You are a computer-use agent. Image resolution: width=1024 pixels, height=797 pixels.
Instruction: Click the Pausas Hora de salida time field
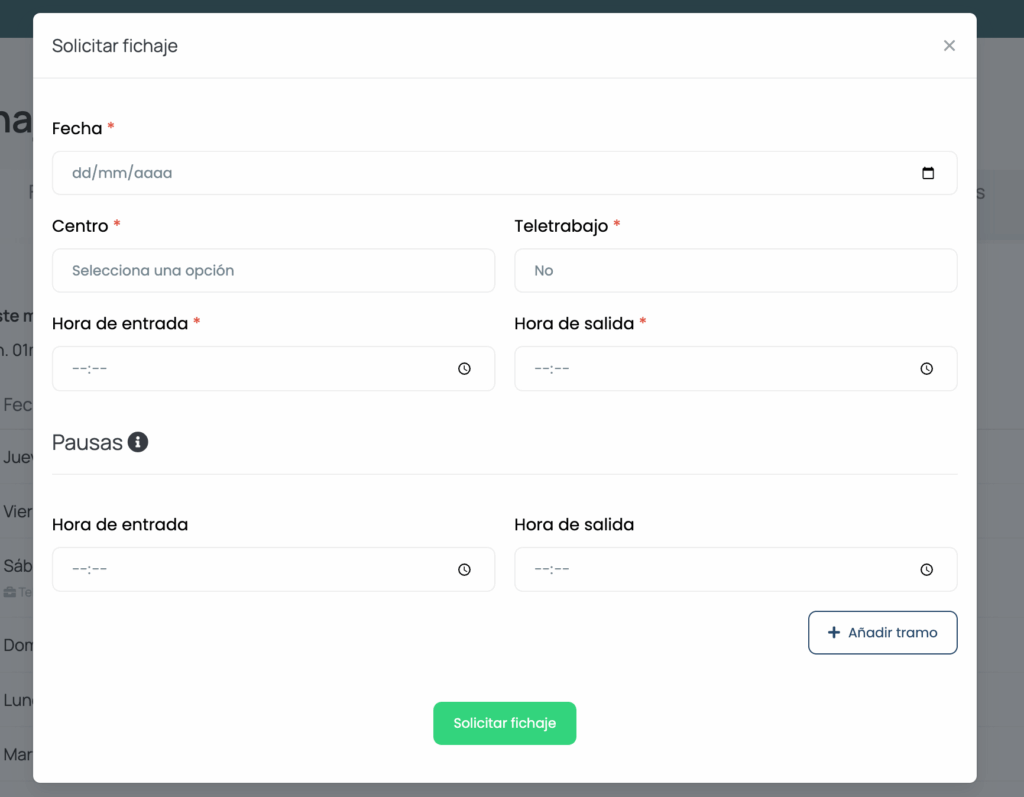coord(712,570)
